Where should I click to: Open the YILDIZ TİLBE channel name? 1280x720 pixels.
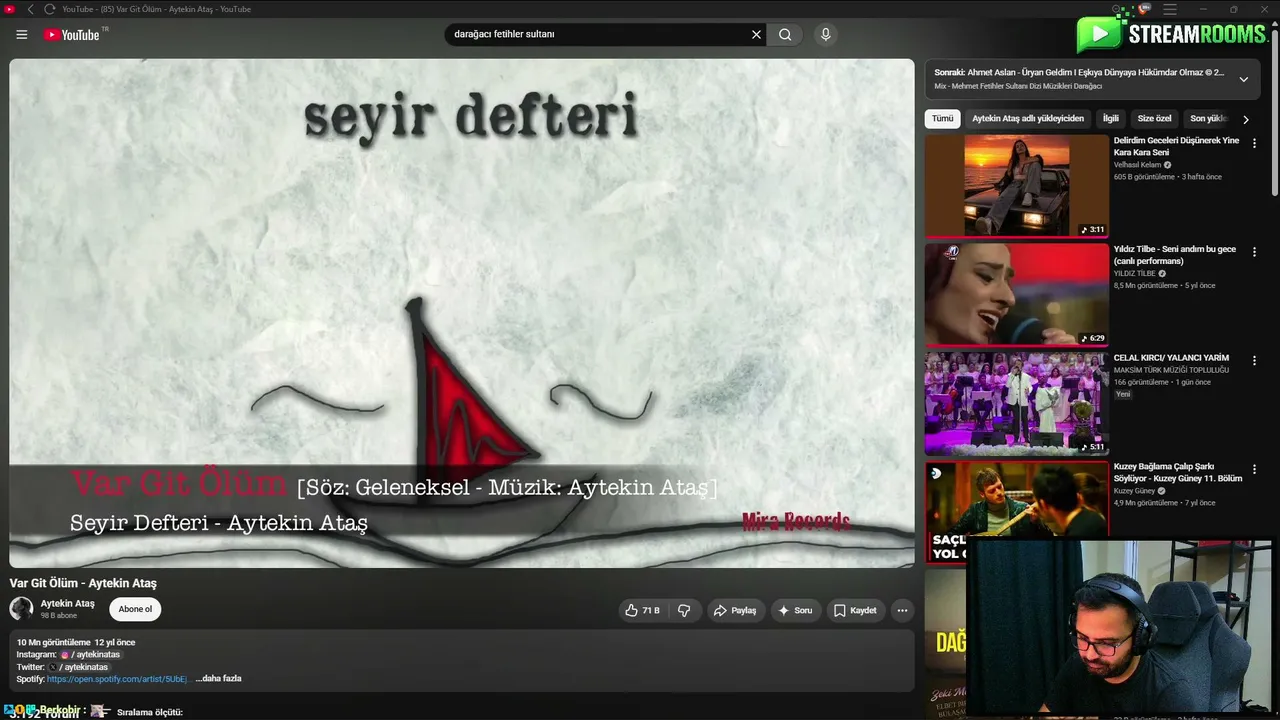pos(1134,273)
